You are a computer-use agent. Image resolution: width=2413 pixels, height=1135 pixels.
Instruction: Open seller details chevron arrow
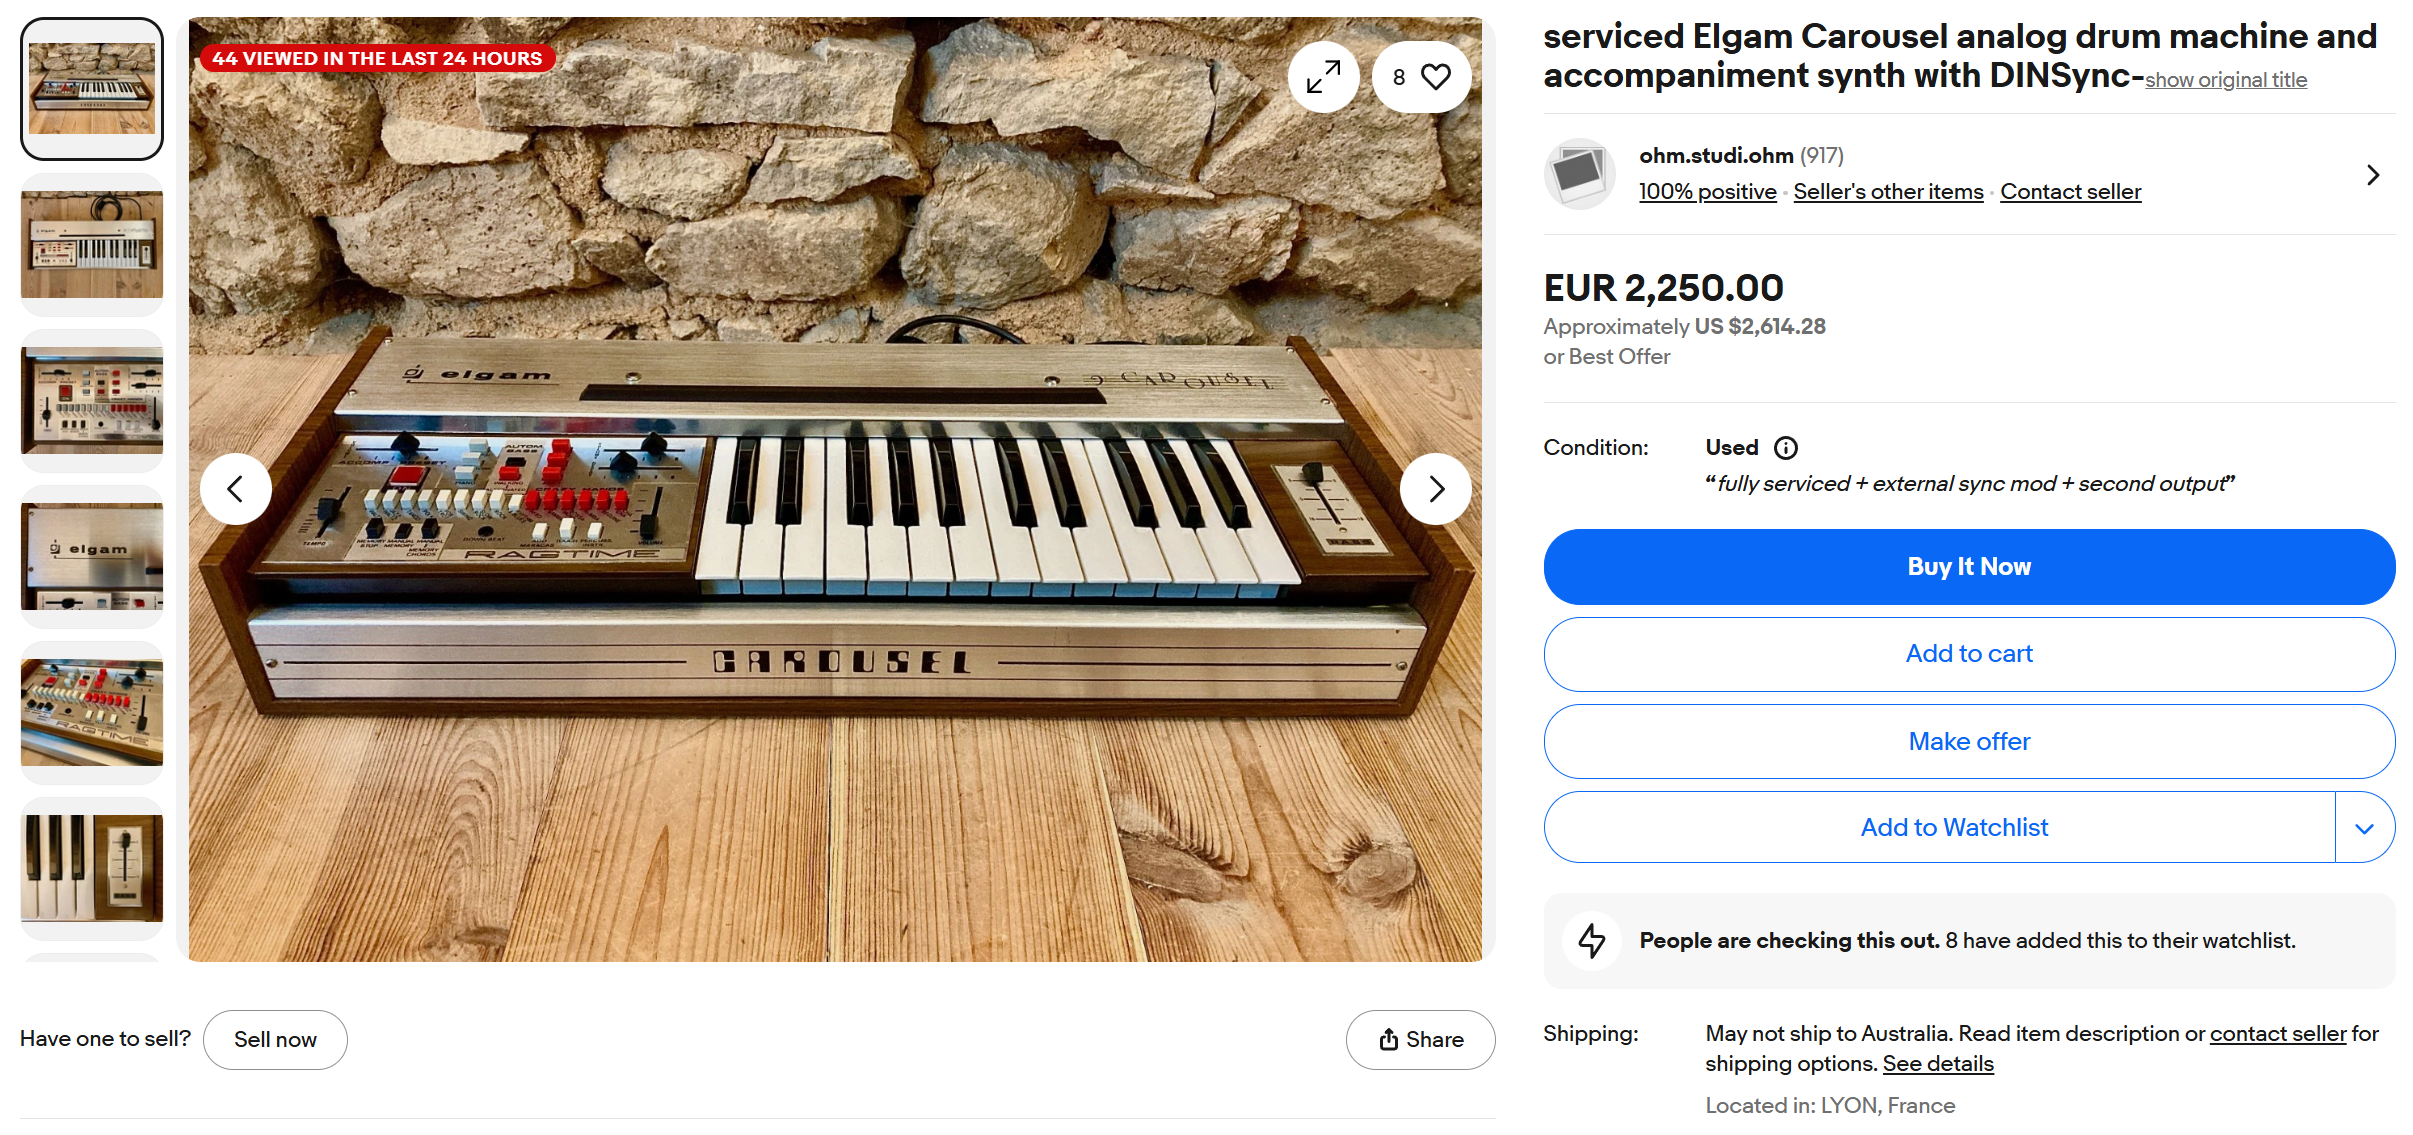coord(2372,175)
